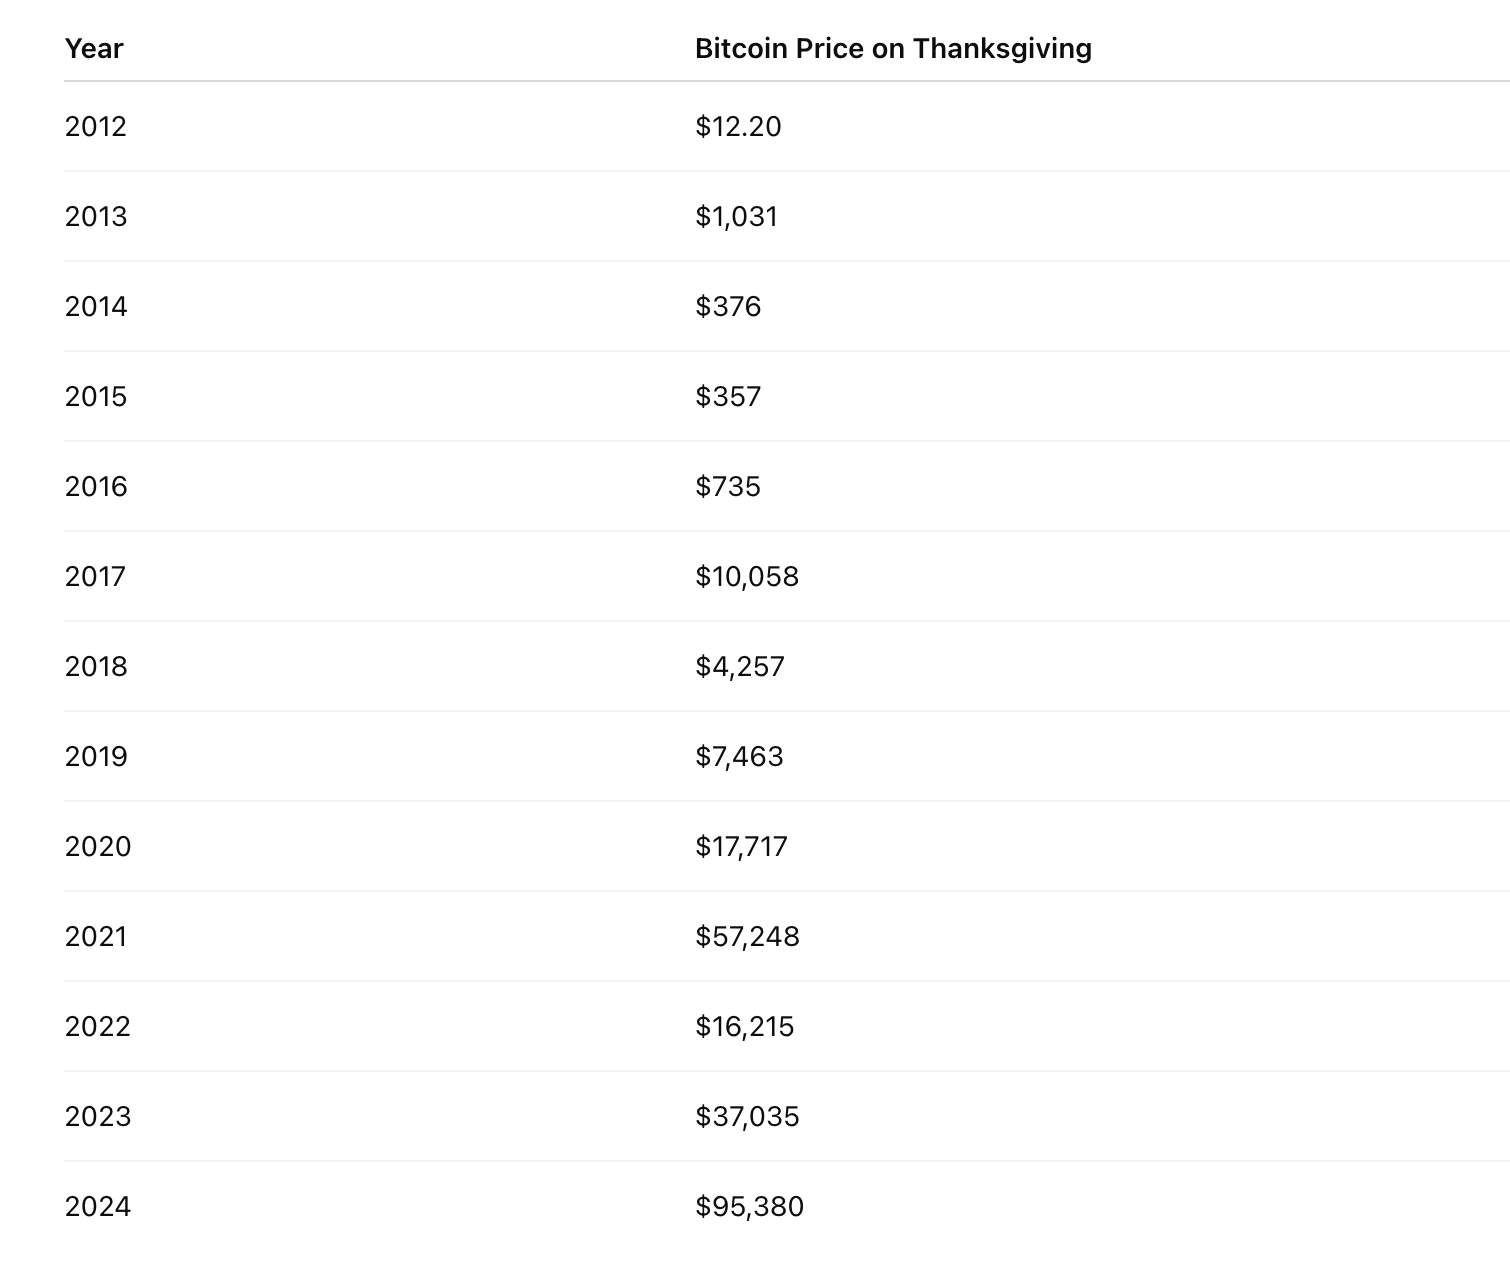Screen dimensions: 1510x1274
Task: Select the 2021 year cell
Action: coord(96,936)
